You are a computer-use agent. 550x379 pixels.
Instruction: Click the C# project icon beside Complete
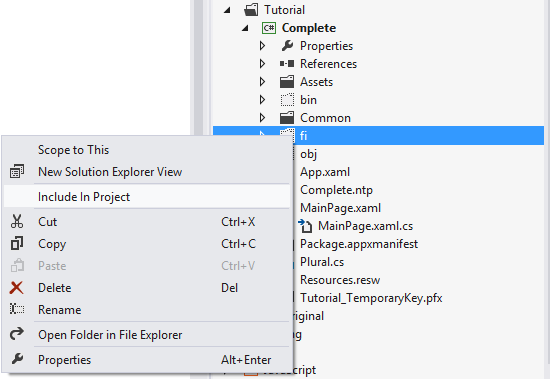click(x=269, y=28)
